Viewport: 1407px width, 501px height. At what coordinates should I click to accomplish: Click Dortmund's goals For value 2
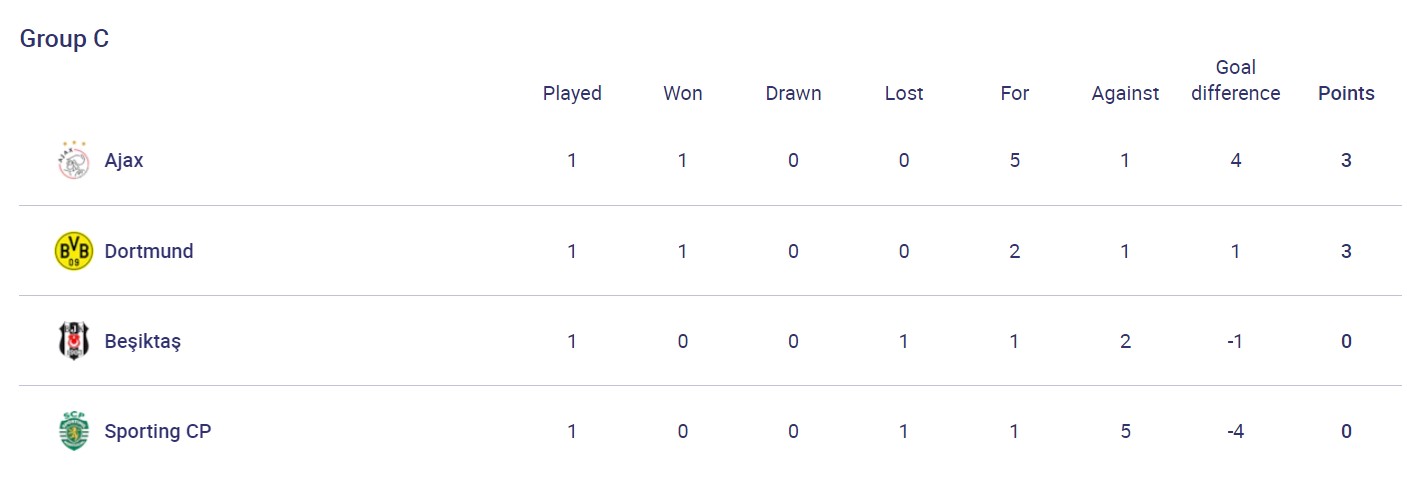1015,251
